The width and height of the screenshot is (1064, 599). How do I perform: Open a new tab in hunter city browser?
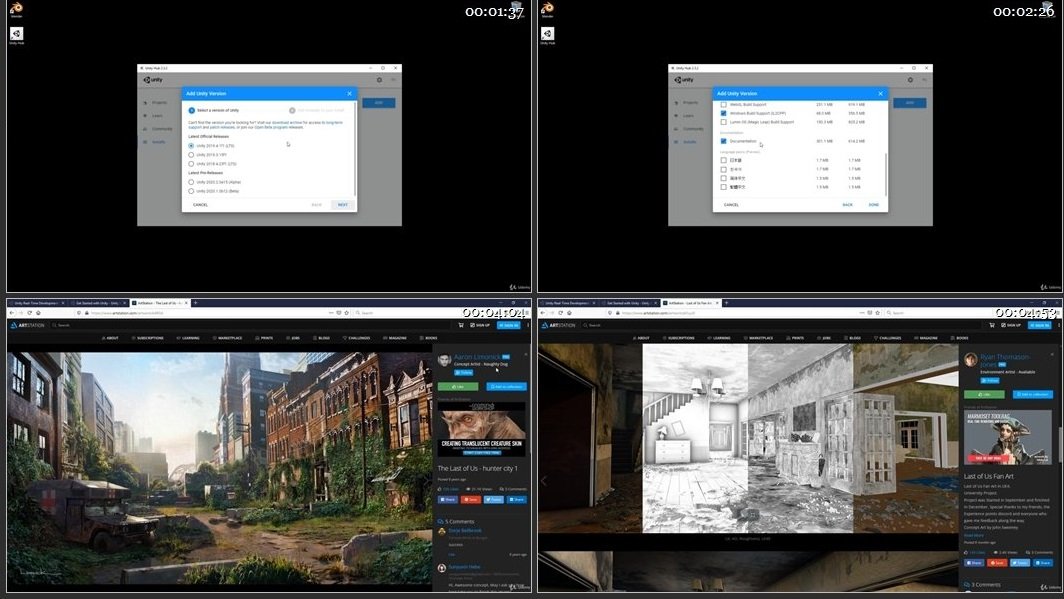coord(195,303)
